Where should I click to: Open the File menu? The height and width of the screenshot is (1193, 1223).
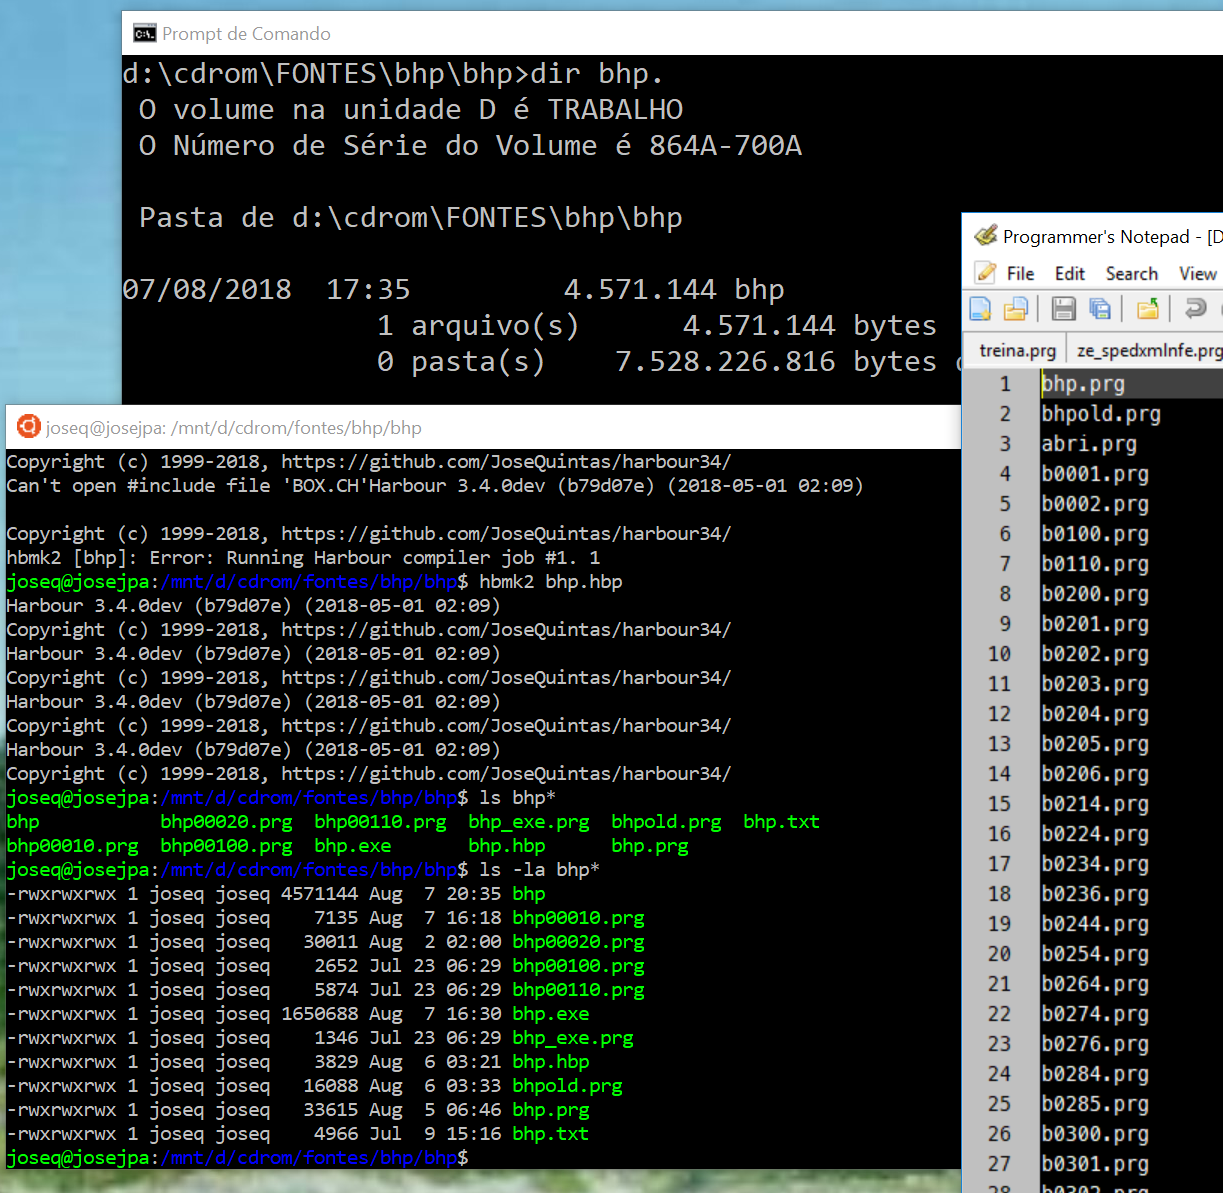pos(1020,273)
